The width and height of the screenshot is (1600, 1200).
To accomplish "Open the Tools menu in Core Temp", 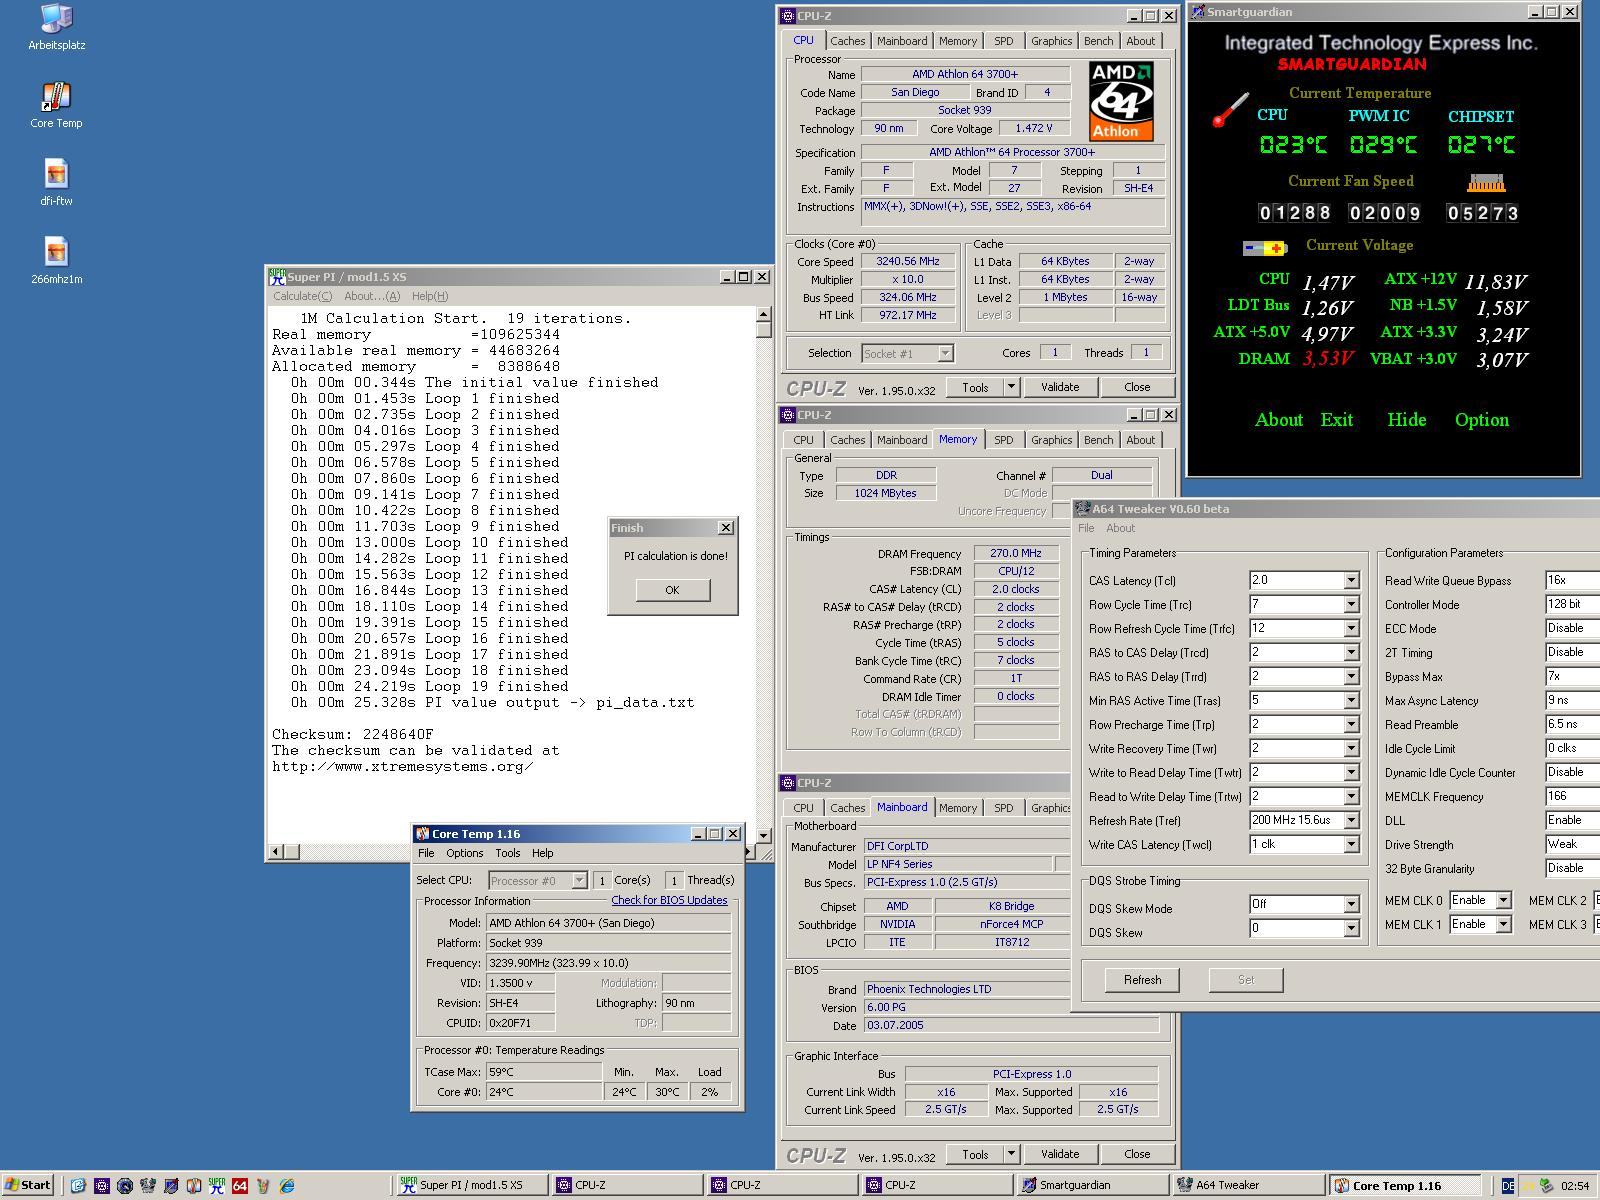I will 507,853.
